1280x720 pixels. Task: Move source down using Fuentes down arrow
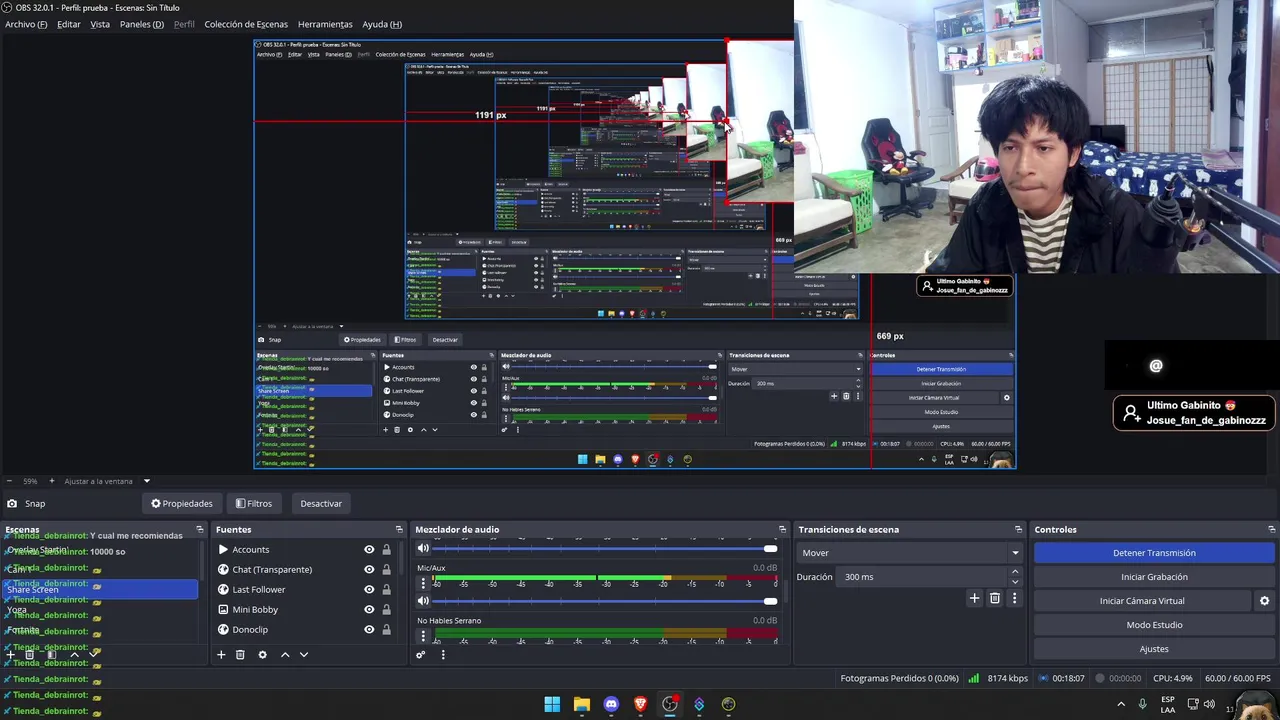304,655
